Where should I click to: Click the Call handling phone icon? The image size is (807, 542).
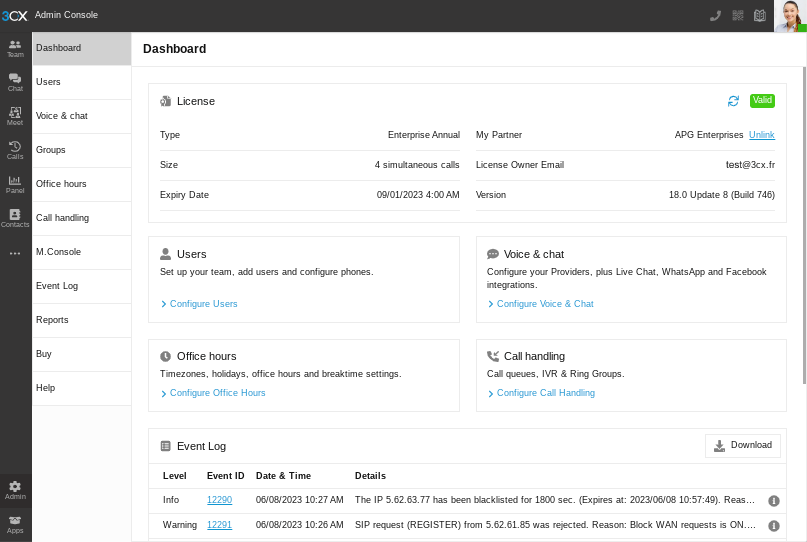coord(493,356)
